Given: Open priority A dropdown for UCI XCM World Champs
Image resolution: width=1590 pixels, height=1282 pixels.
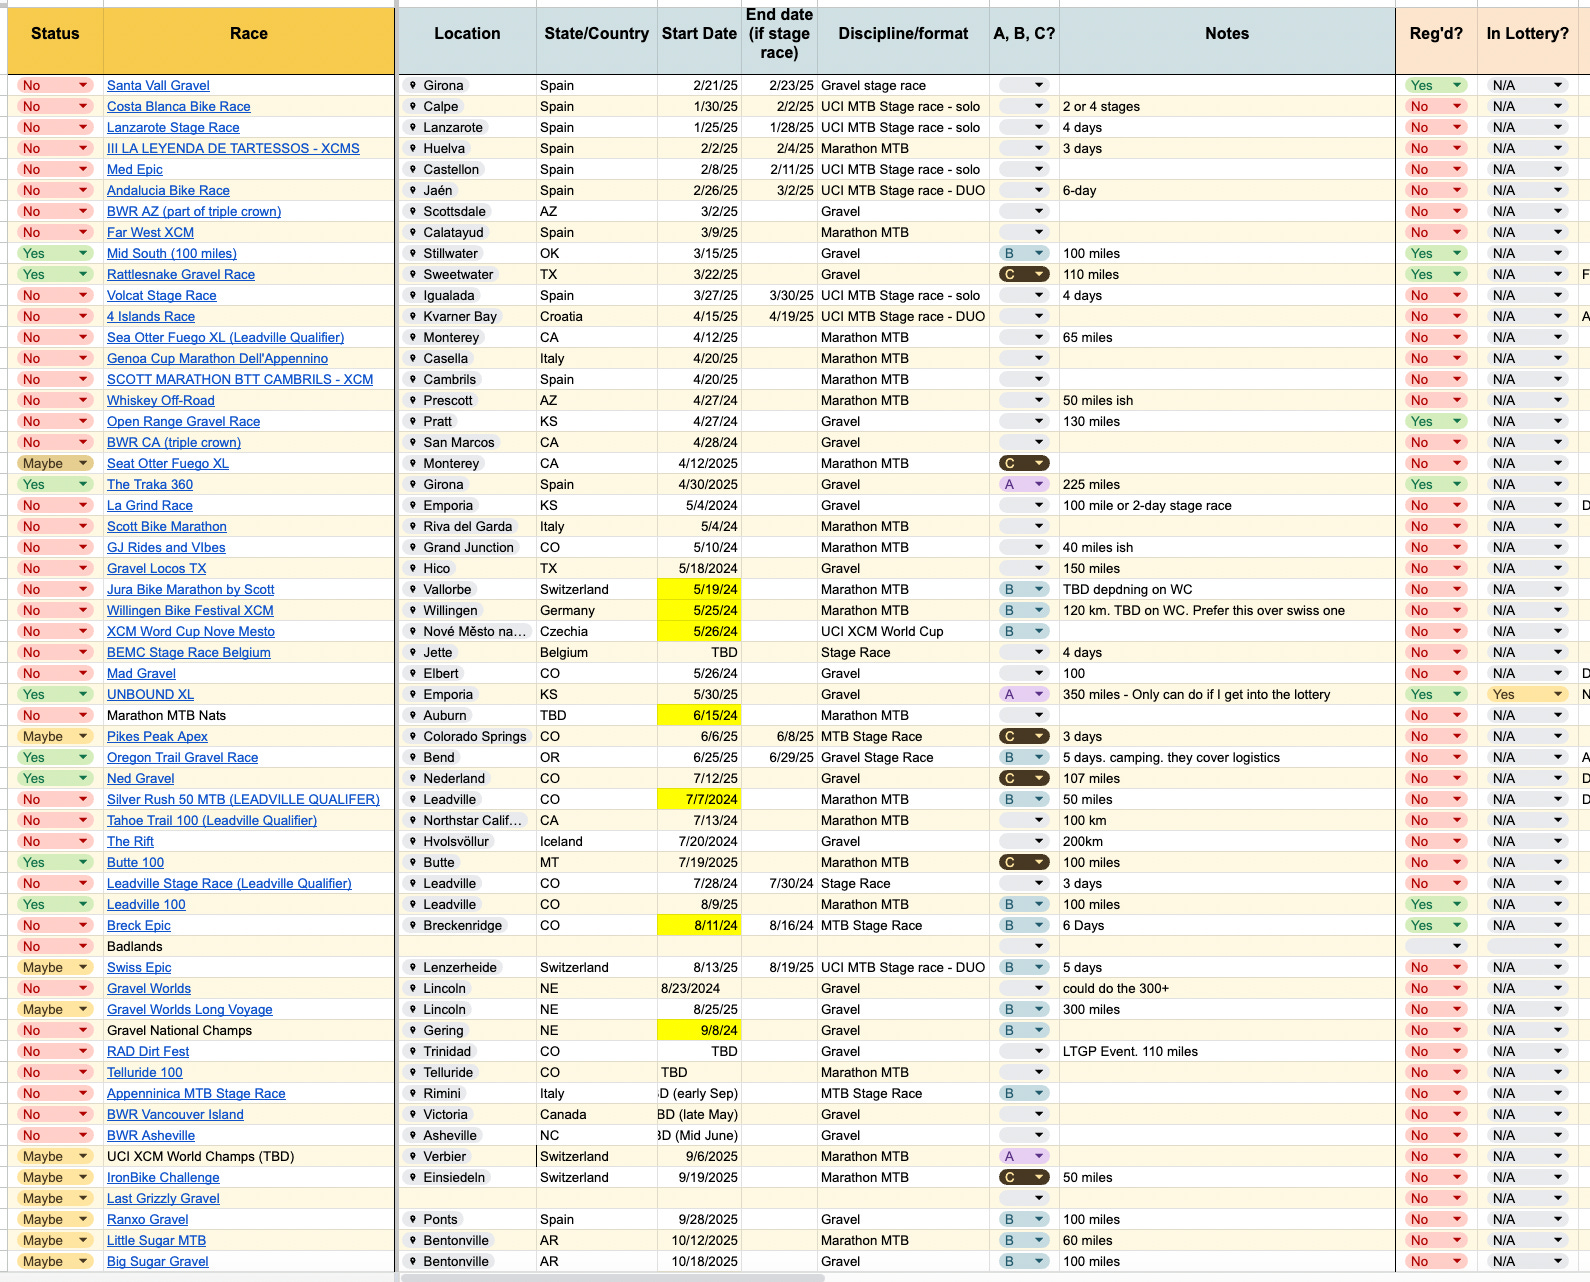Looking at the screenshot, I should [1024, 1156].
